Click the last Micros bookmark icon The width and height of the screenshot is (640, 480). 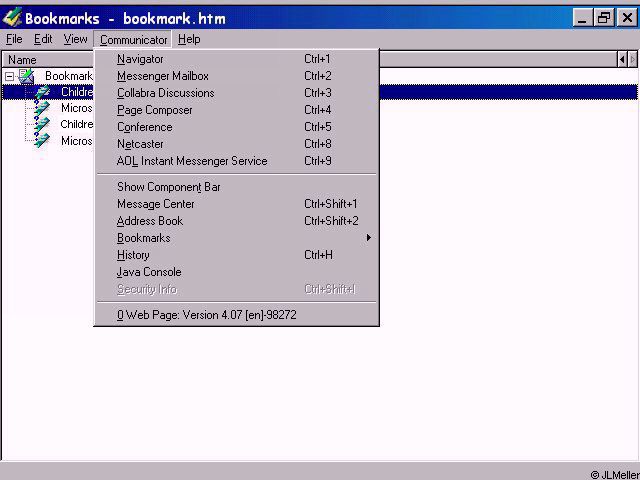point(42,141)
